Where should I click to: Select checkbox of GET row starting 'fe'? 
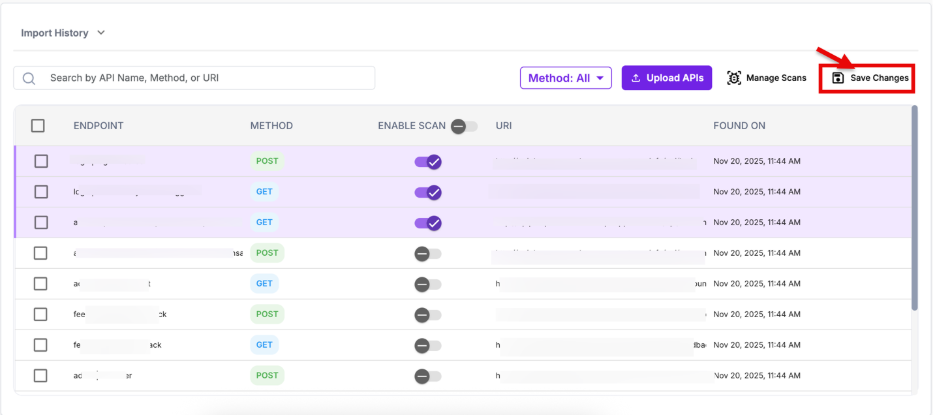(41, 345)
